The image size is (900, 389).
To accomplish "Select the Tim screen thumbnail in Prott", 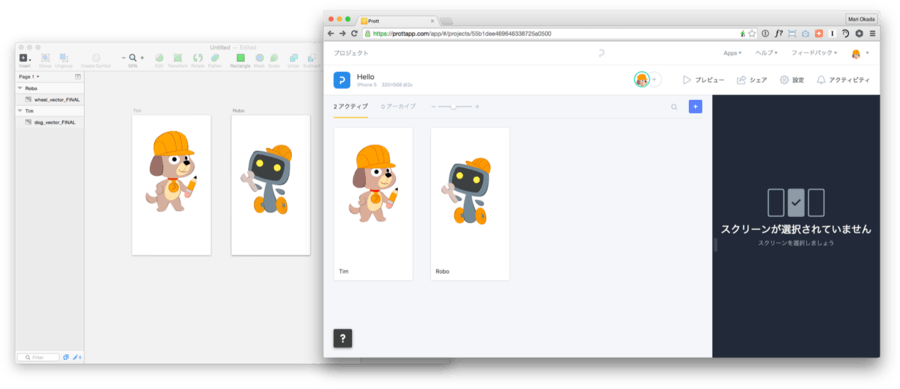I will (x=373, y=204).
